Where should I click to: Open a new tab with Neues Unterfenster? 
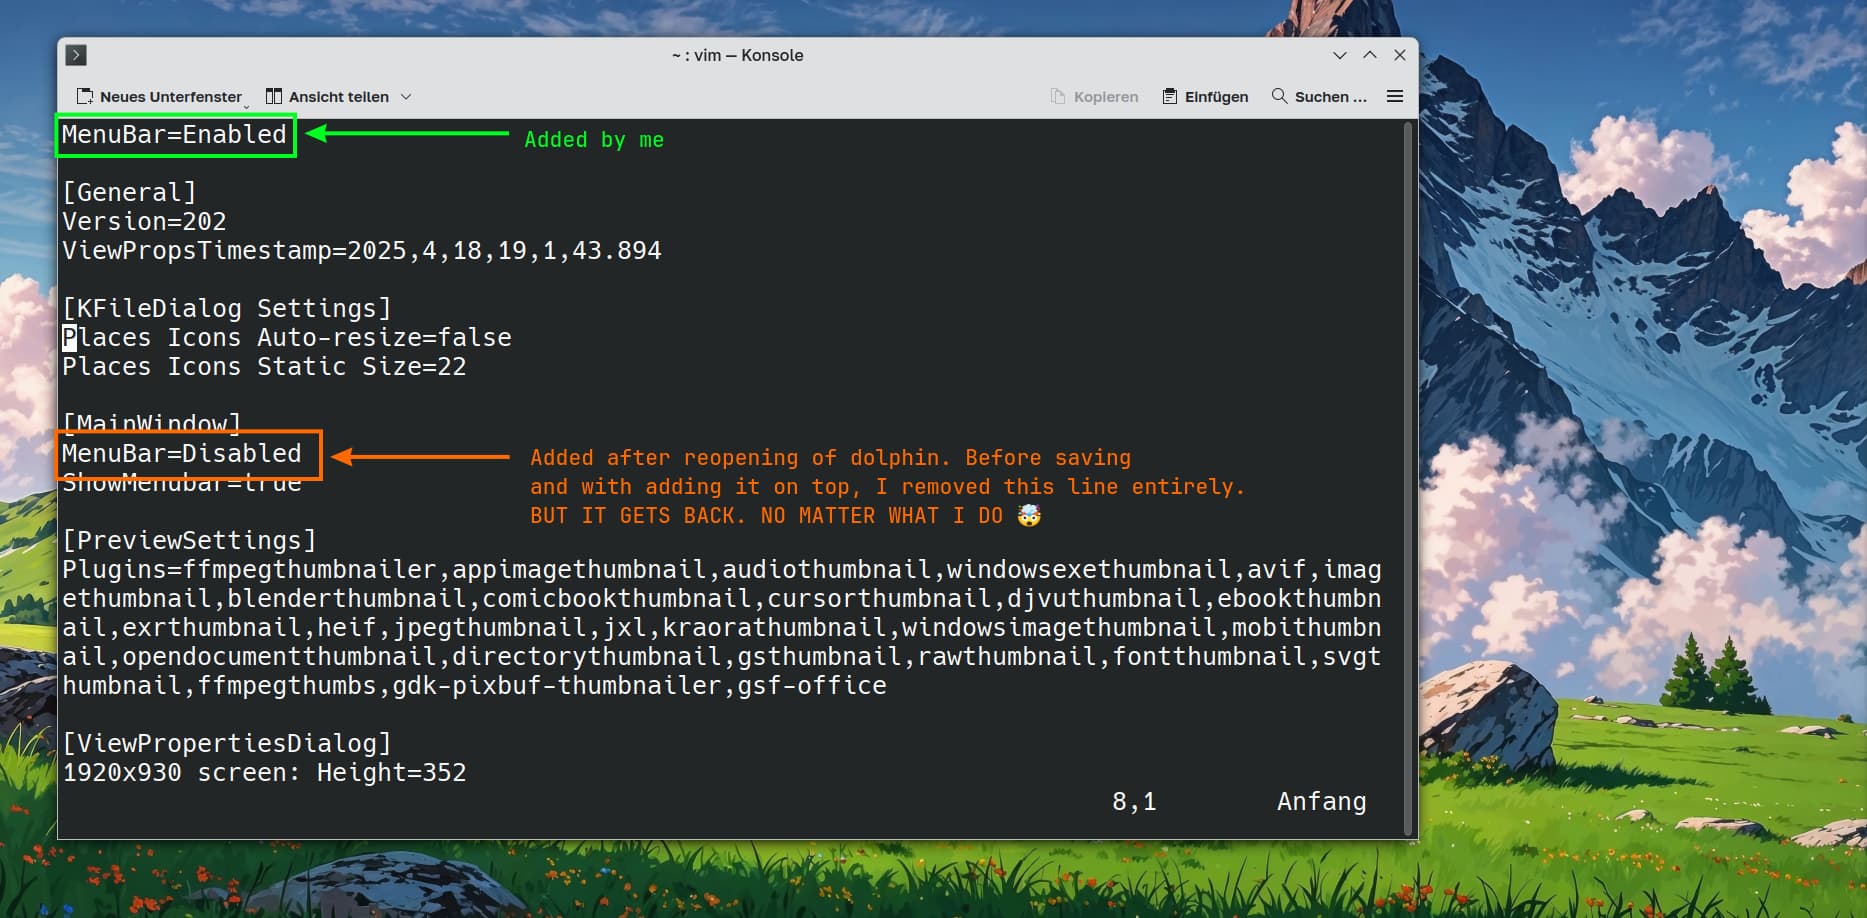tap(160, 97)
